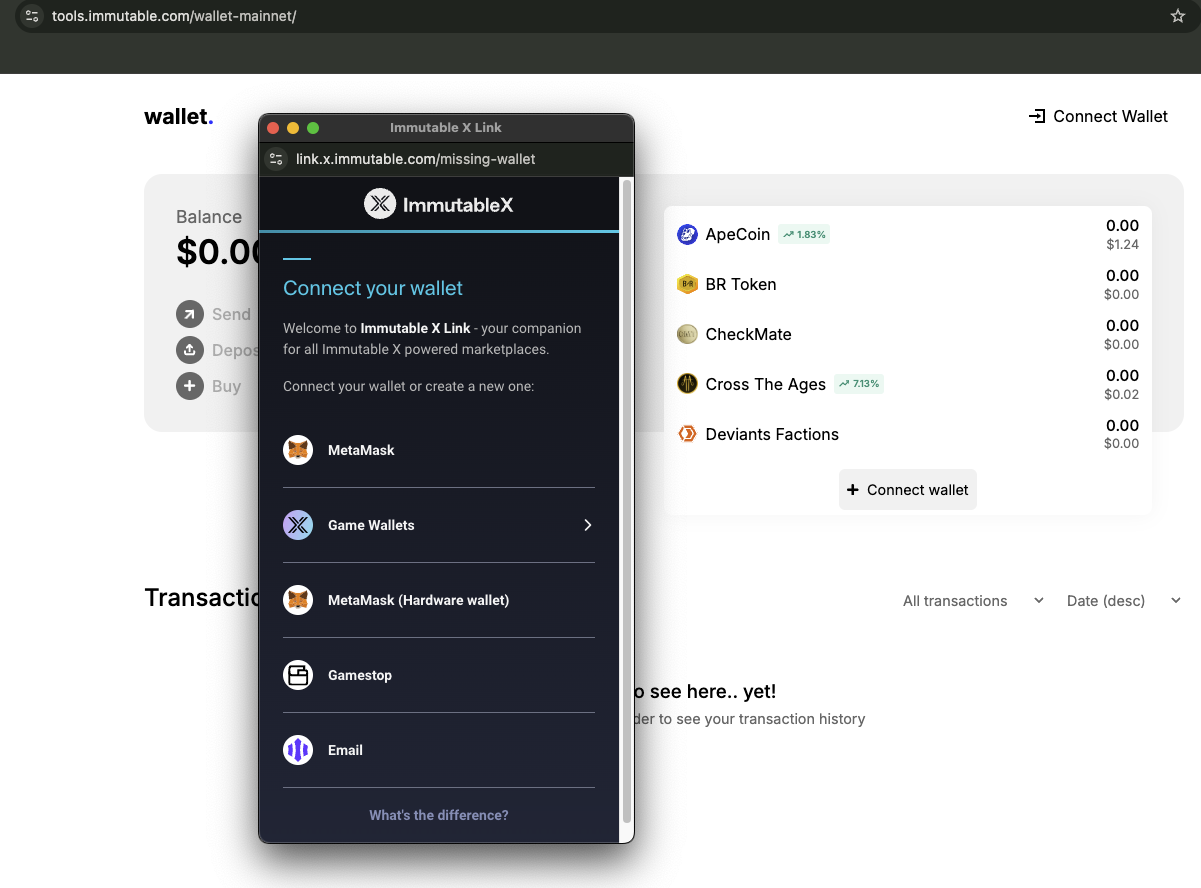Image resolution: width=1201 pixels, height=888 pixels.
Task: Expand Game Wallets with the chevron arrow
Action: click(588, 525)
